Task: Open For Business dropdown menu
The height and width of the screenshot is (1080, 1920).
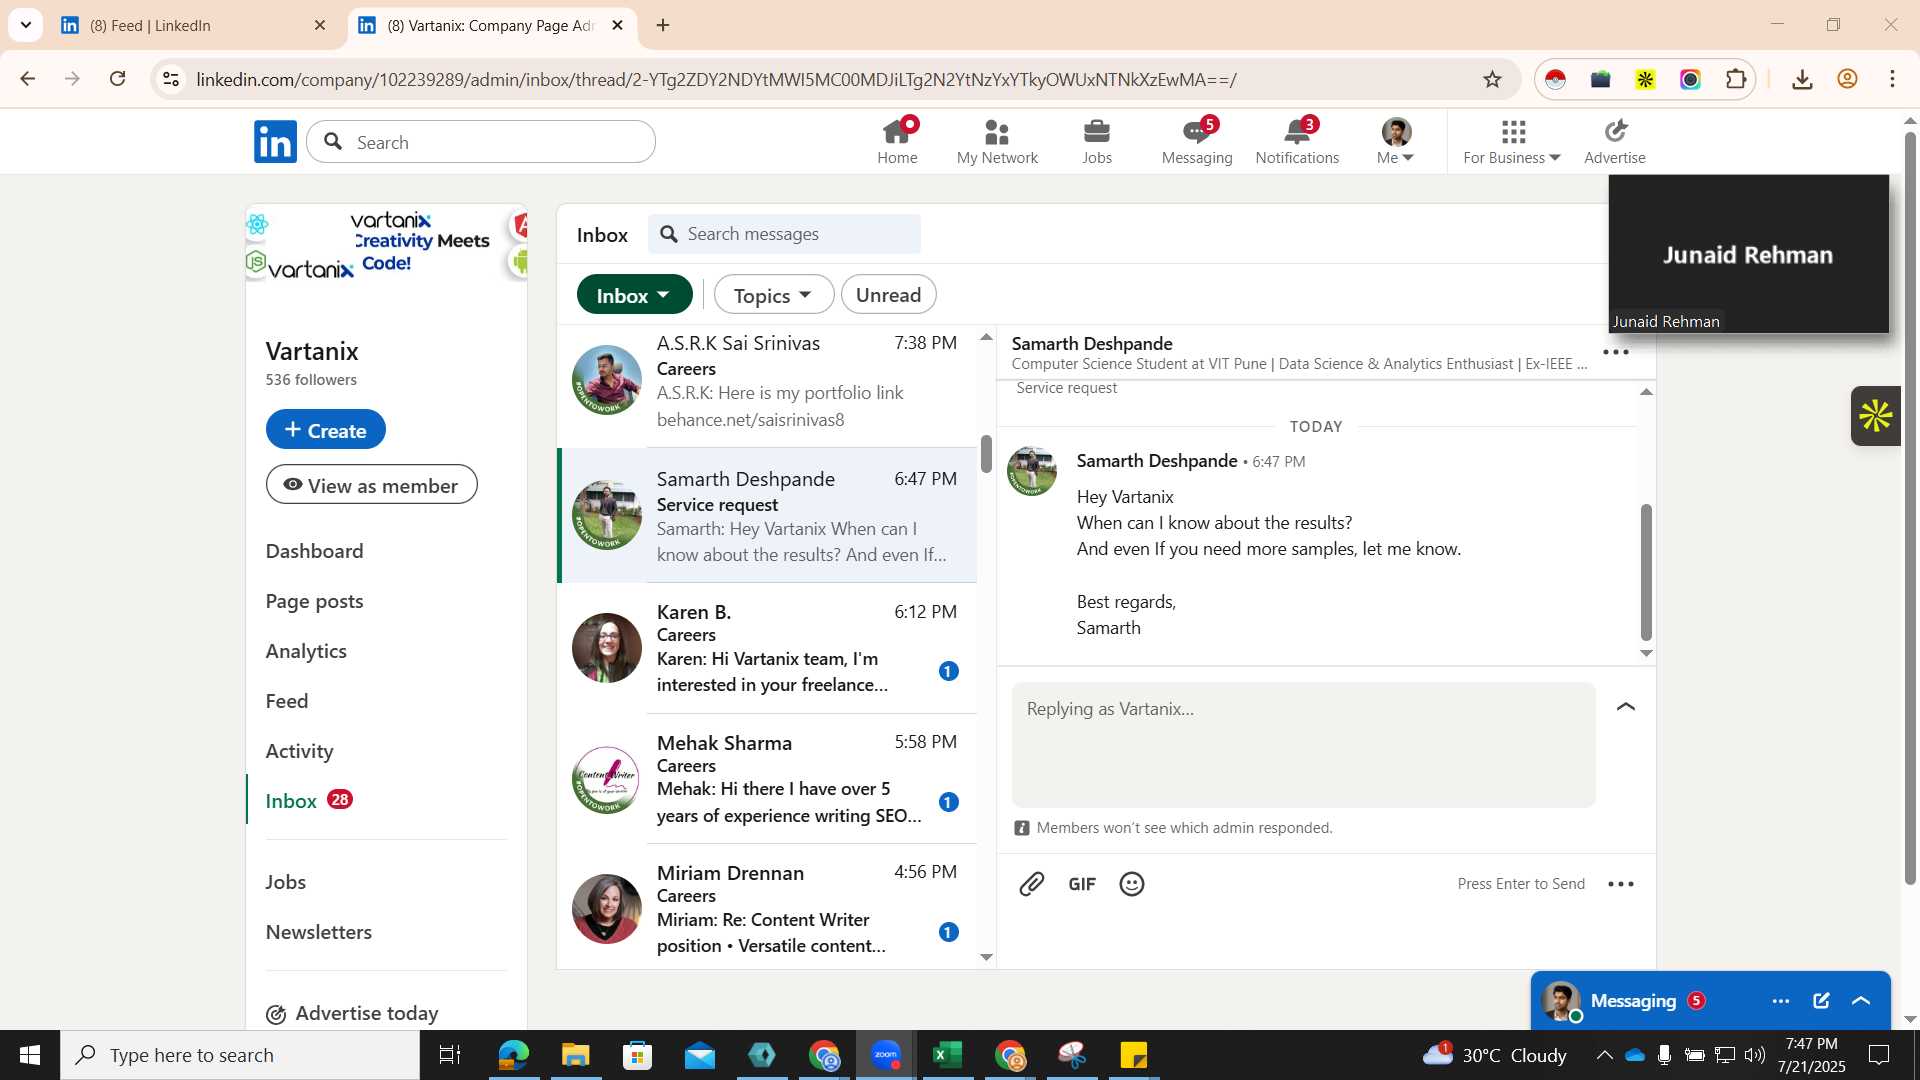Action: 1511,141
